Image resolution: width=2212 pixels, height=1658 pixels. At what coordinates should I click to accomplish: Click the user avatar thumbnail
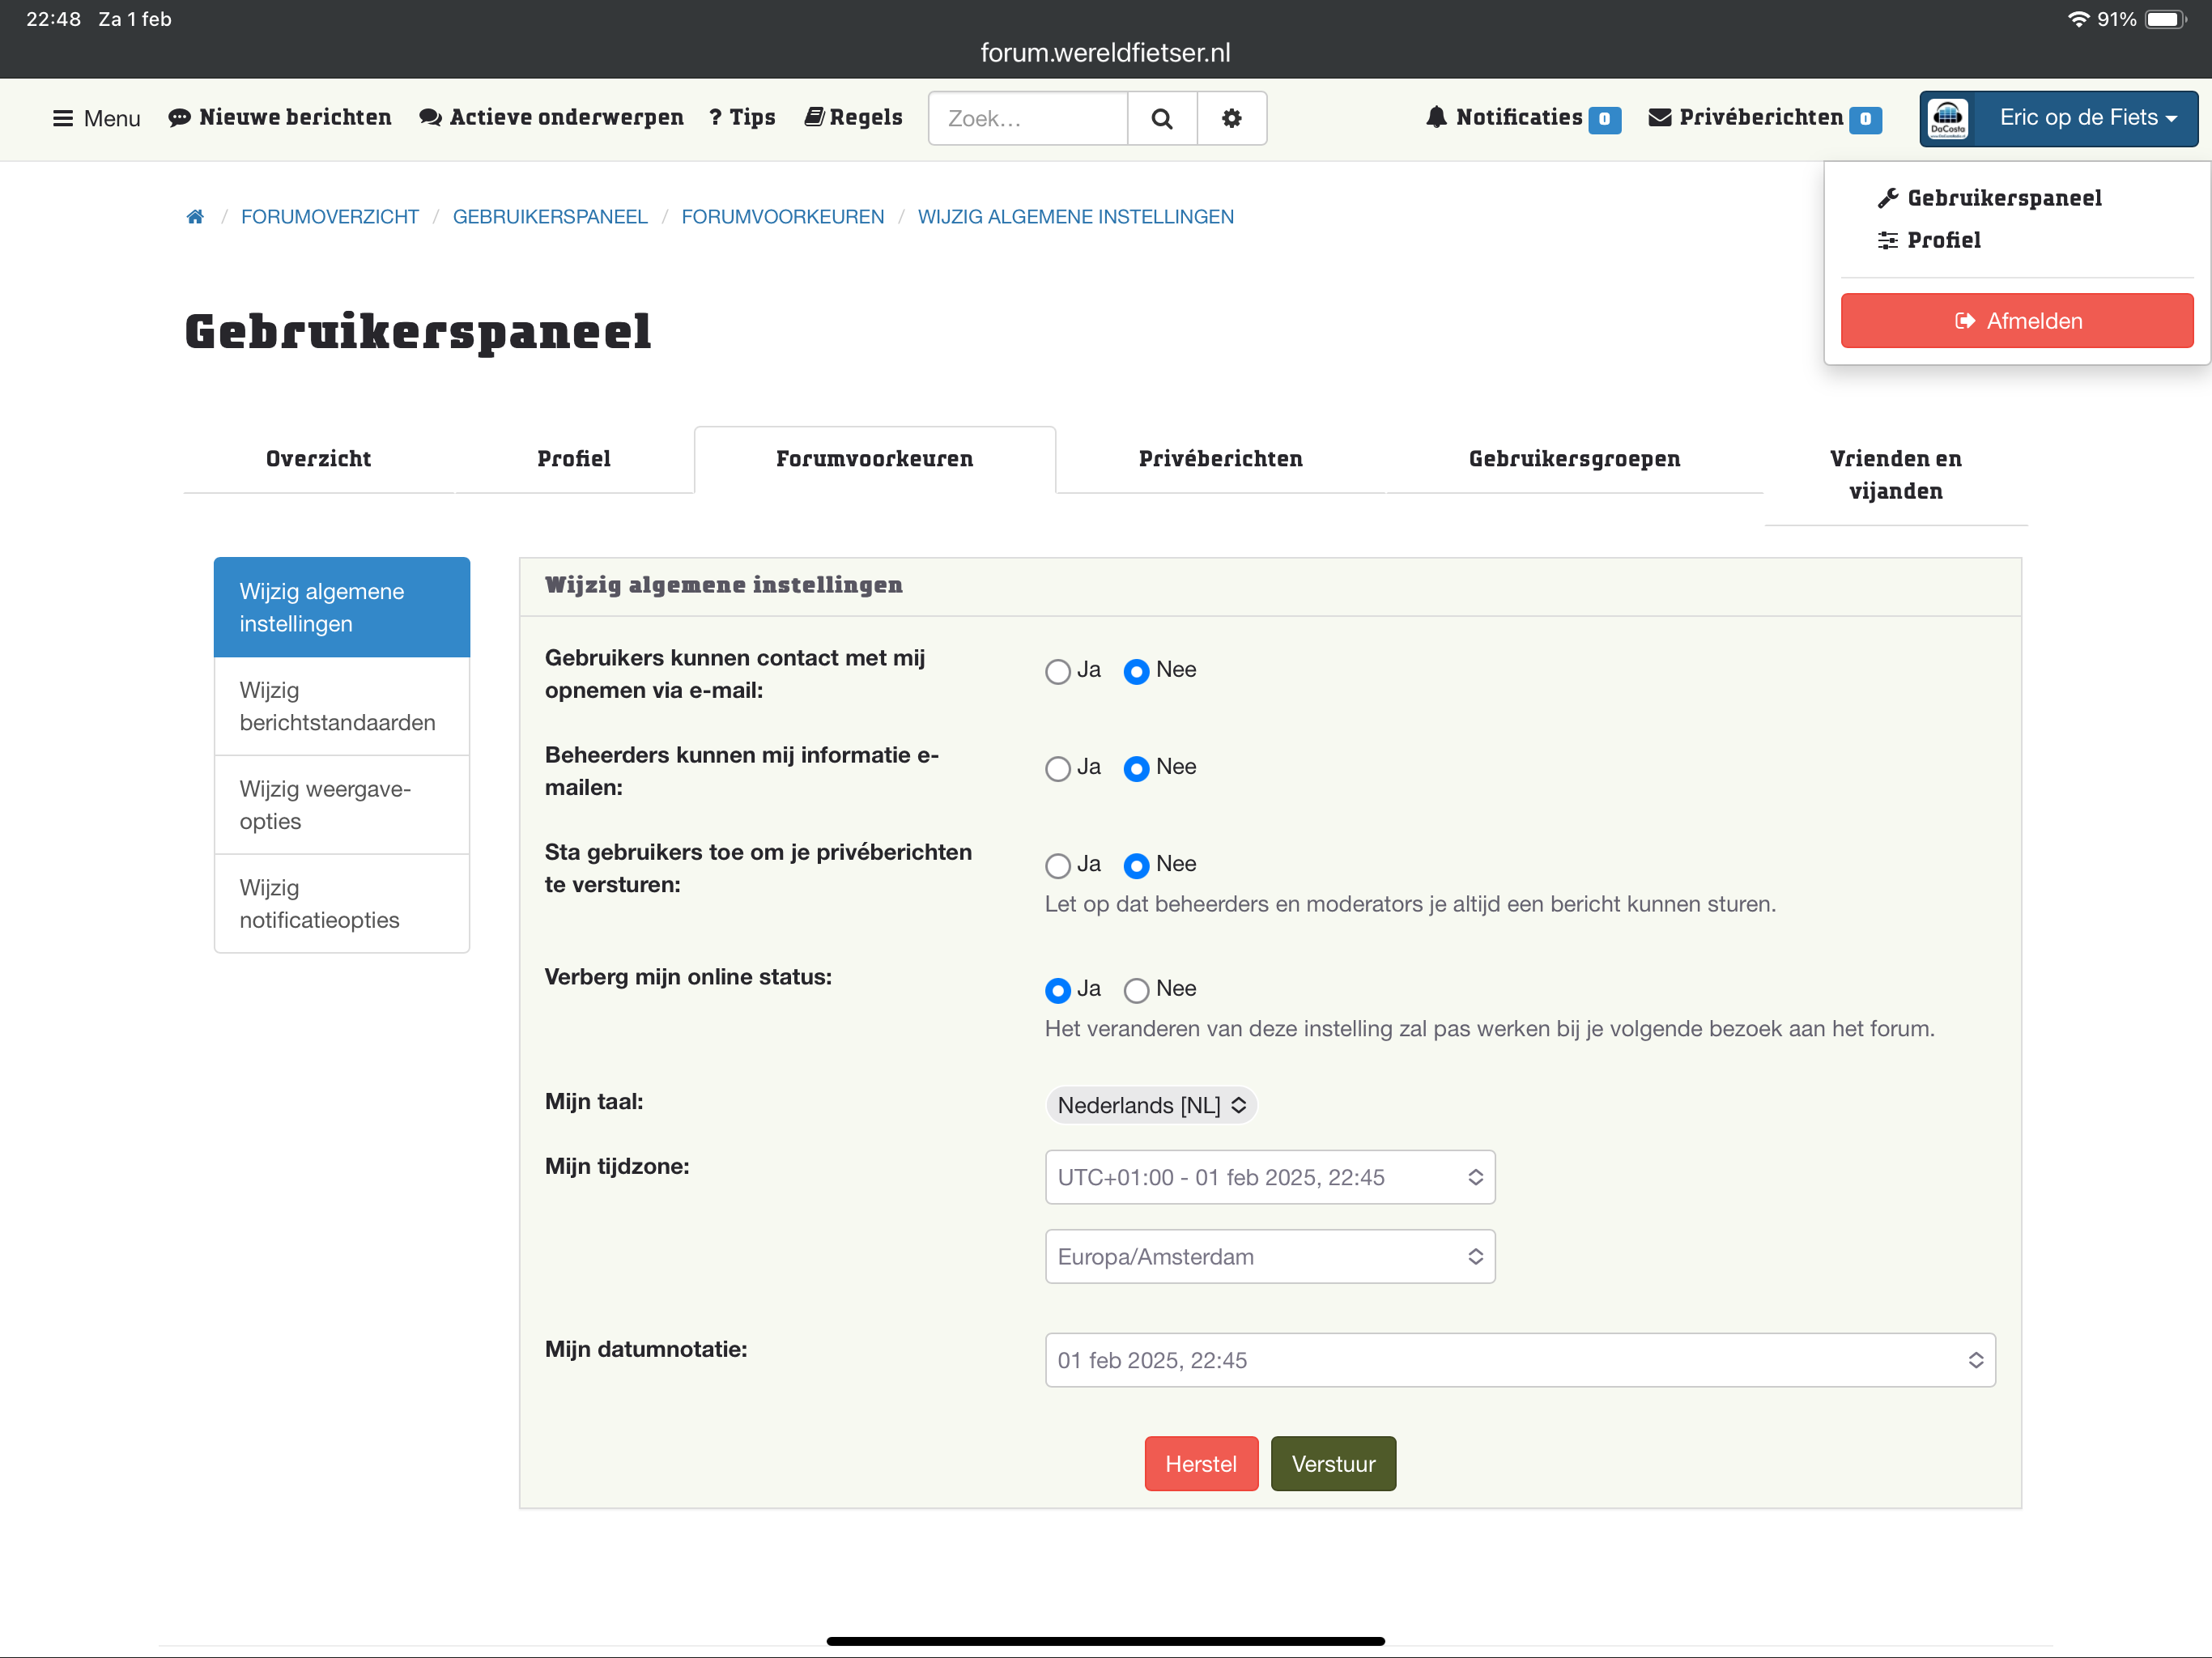point(1947,118)
